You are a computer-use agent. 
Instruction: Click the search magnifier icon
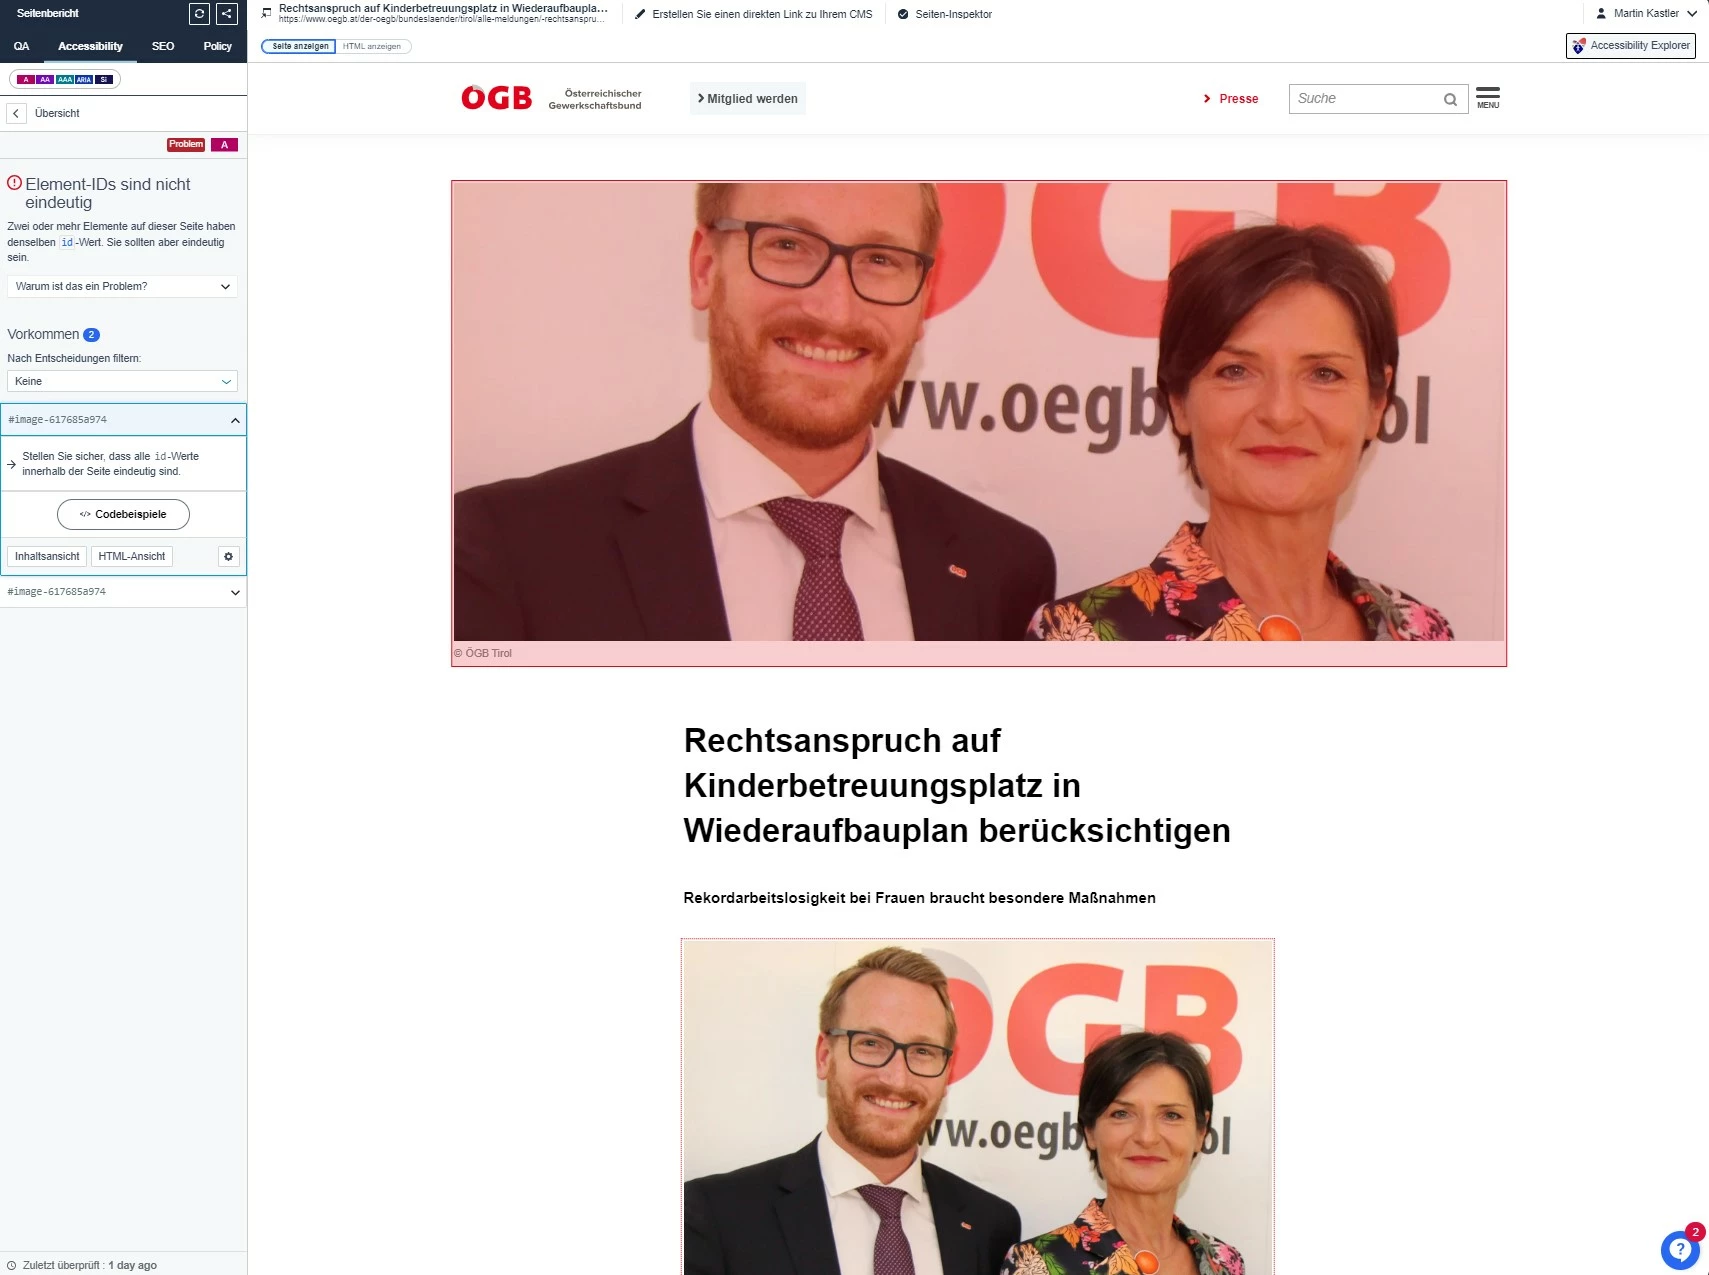point(1450,99)
